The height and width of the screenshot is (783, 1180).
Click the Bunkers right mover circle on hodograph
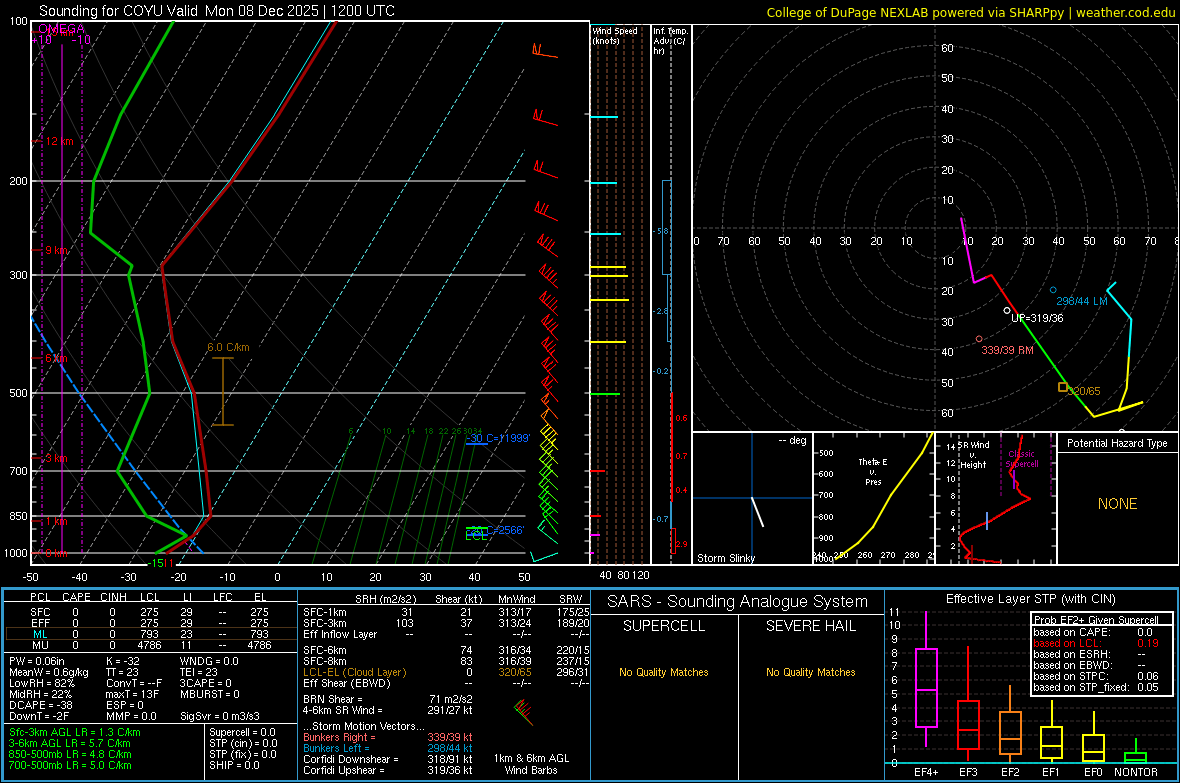[x=979, y=340]
